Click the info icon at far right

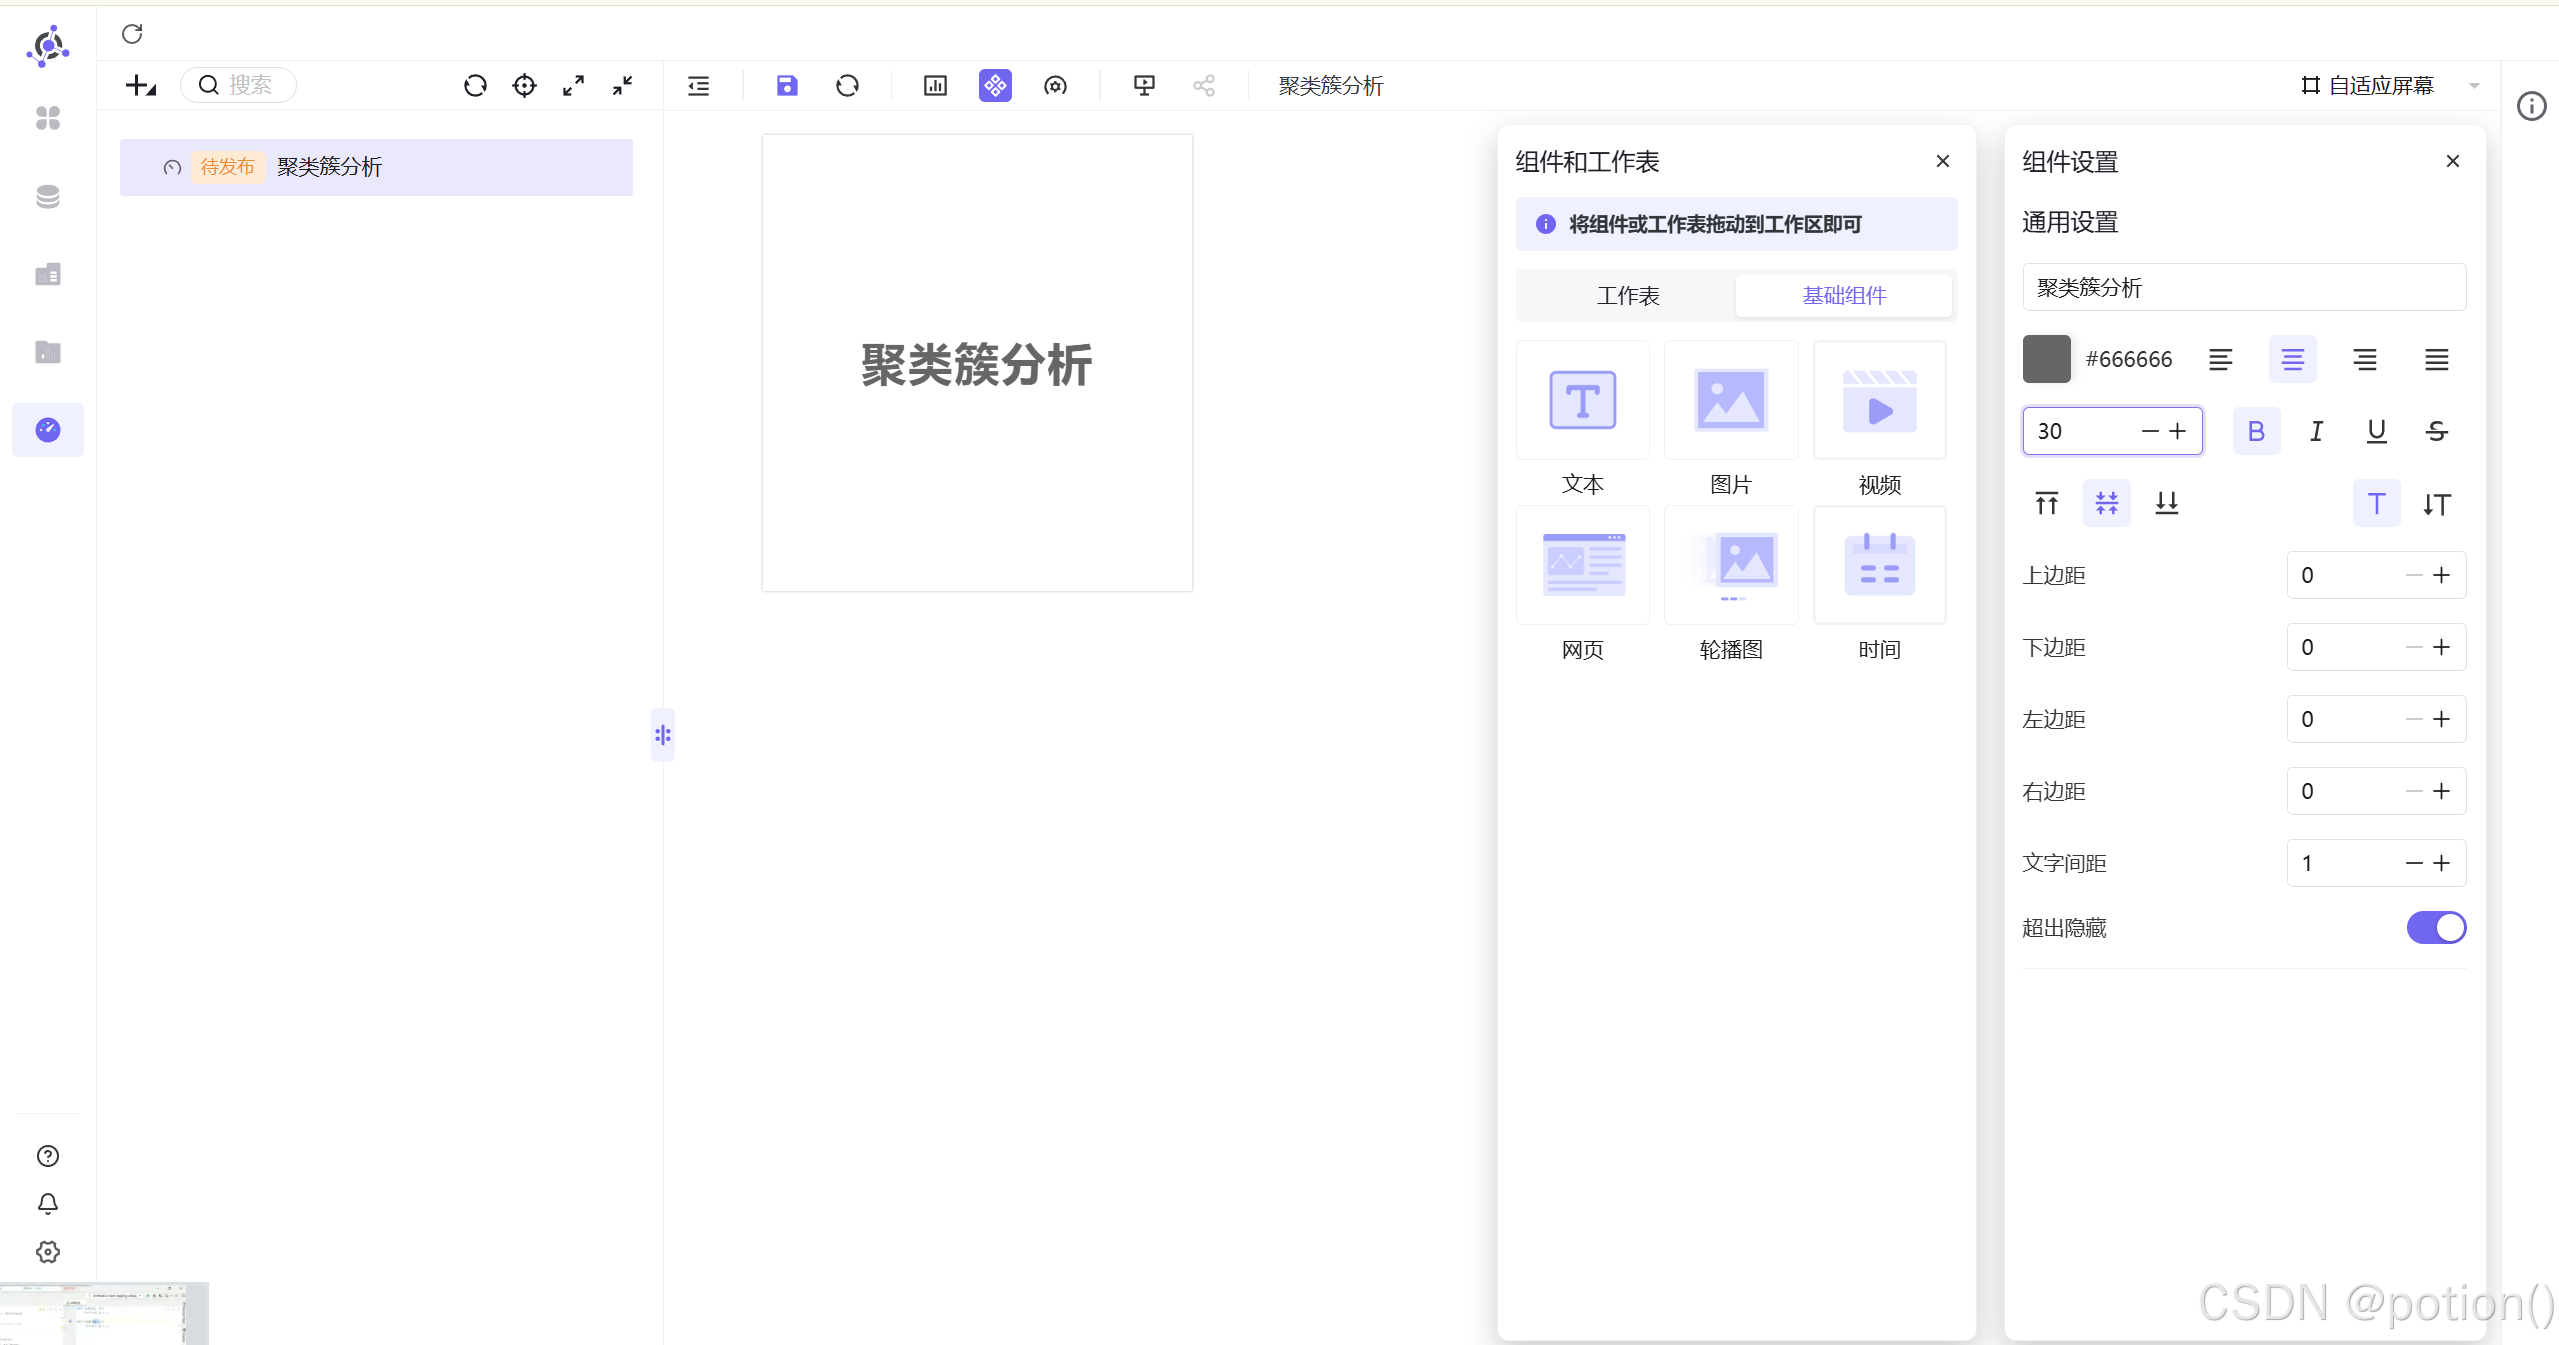[2531, 106]
